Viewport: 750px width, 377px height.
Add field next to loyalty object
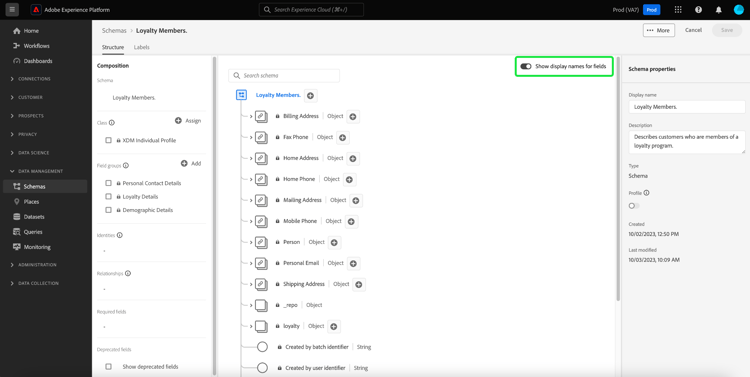tap(334, 326)
